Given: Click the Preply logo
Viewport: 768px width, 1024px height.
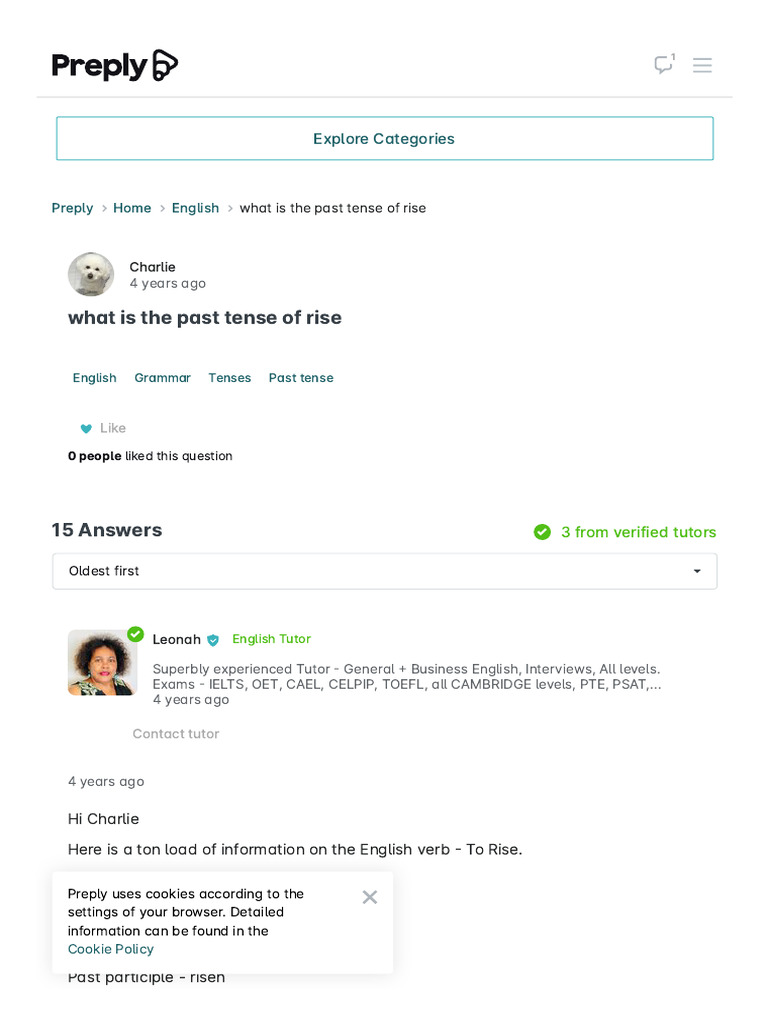Looking at the screenshot, I should coord(115,66).
